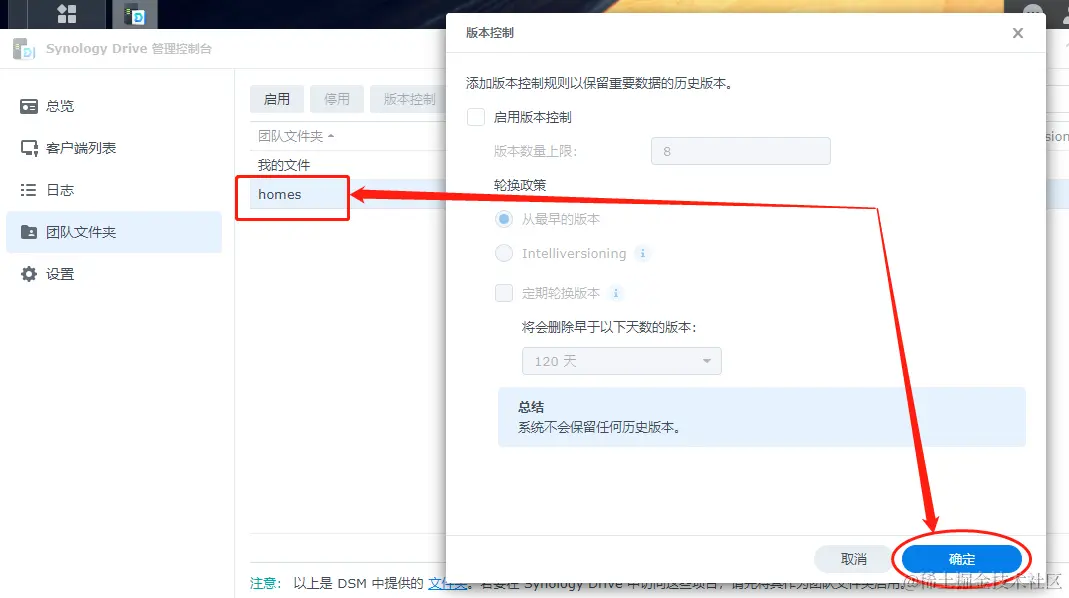Click the Synology Drive taskbar app icon
Screen dimensions: 1069x598
point(134,14)
